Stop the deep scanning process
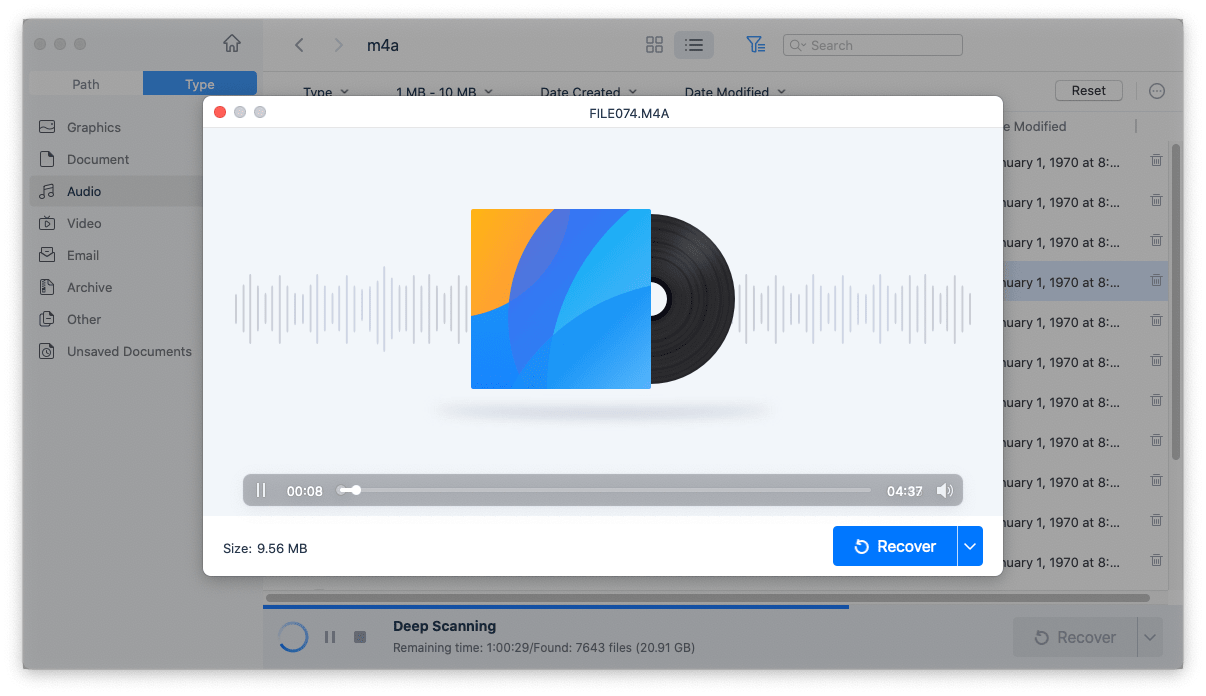The width and height of the screenshot is (1206, 696). coord(360,637)
